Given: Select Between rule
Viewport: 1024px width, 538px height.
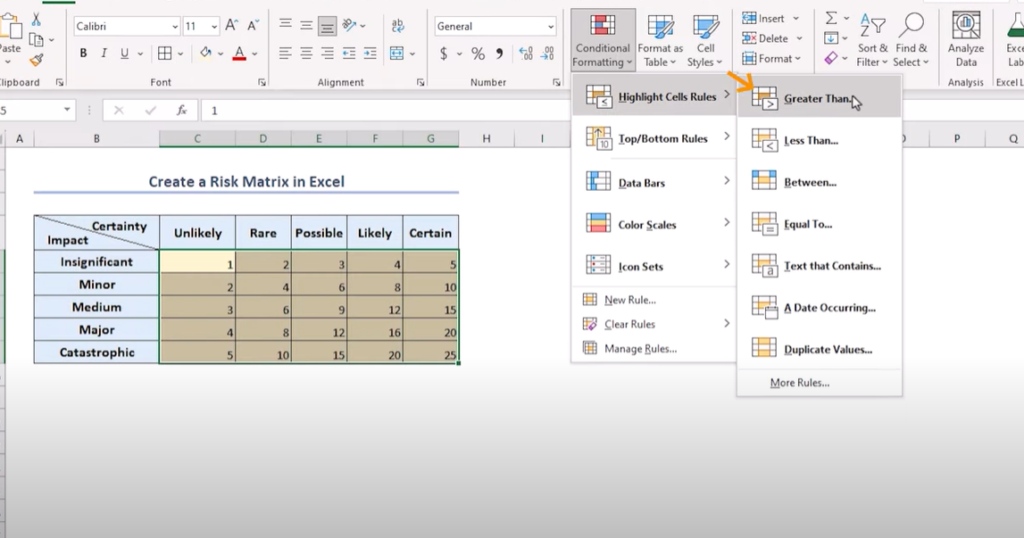Looking at the screenshot, I should coord(820,182).
